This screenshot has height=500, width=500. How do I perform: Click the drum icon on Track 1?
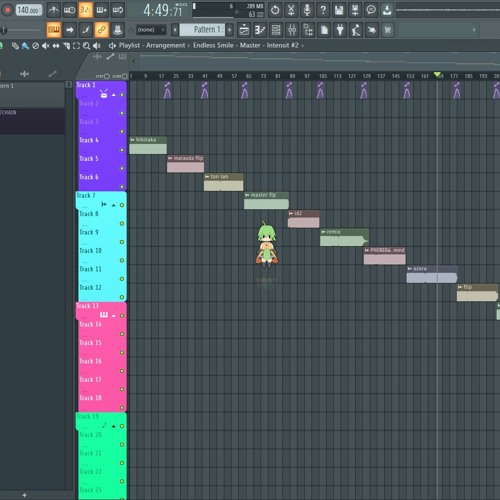104,94
